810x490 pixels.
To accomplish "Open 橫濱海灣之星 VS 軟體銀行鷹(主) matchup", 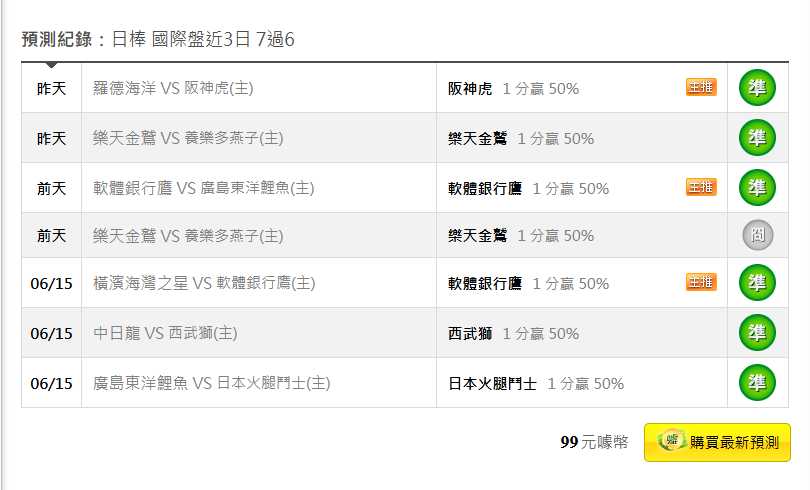I will click(204, 283).
